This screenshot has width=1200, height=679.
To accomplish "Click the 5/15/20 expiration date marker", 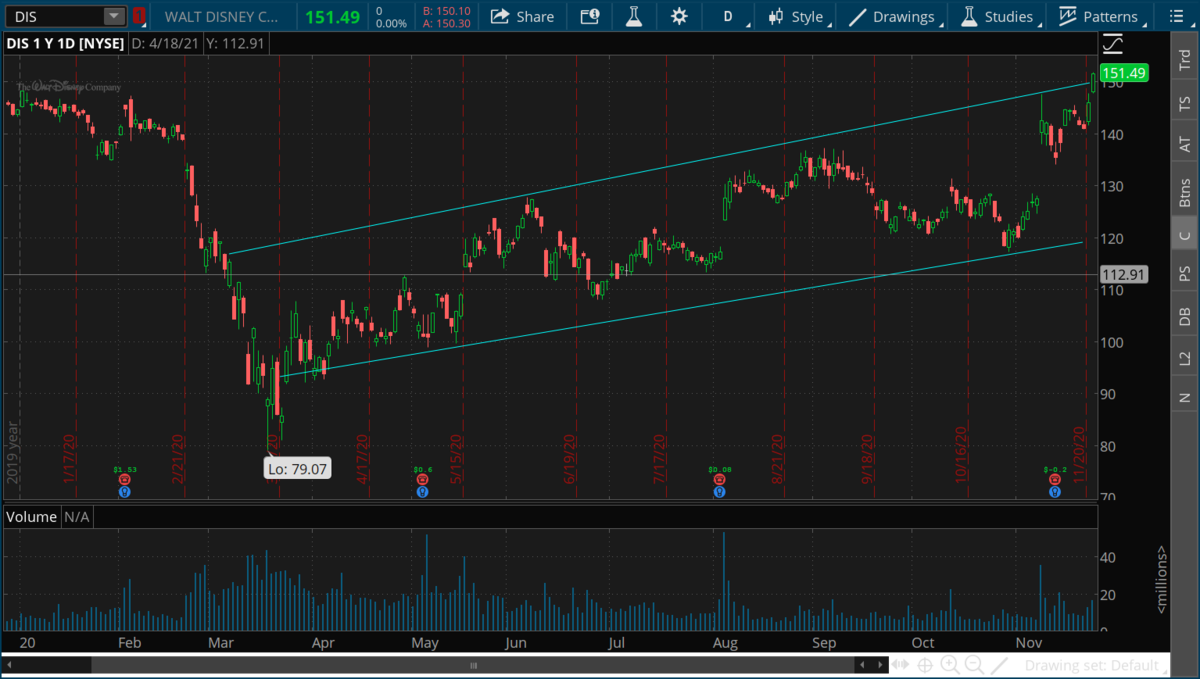I will coord(457,459).
